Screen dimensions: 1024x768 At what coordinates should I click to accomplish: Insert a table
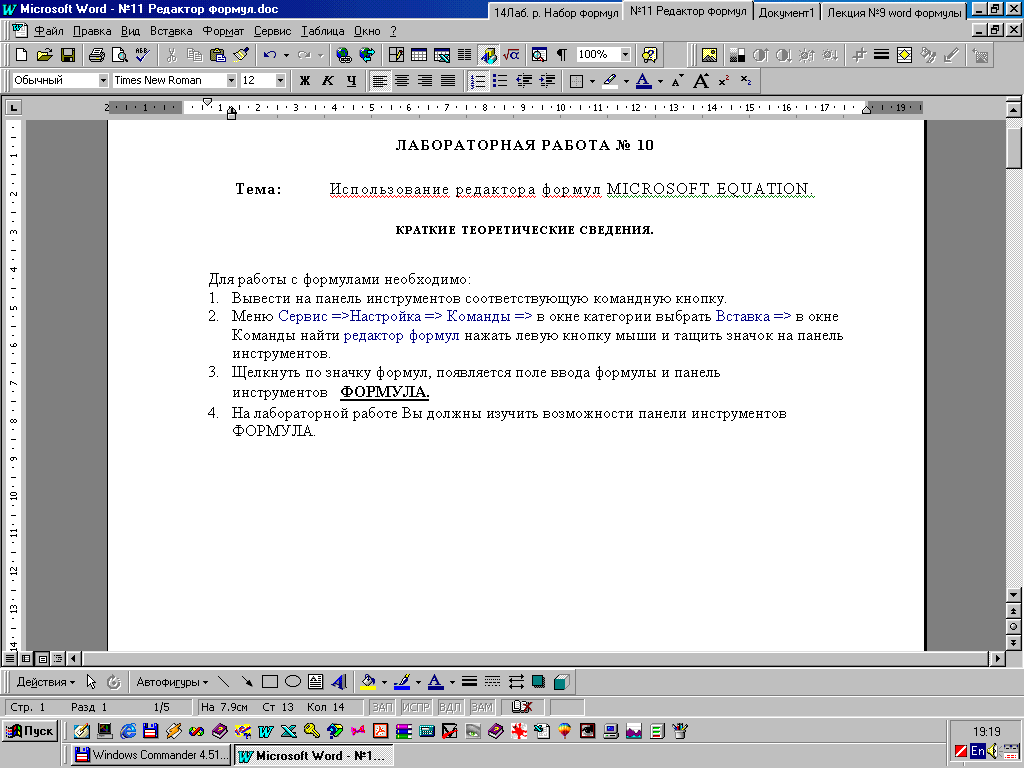tap(419, 55)
